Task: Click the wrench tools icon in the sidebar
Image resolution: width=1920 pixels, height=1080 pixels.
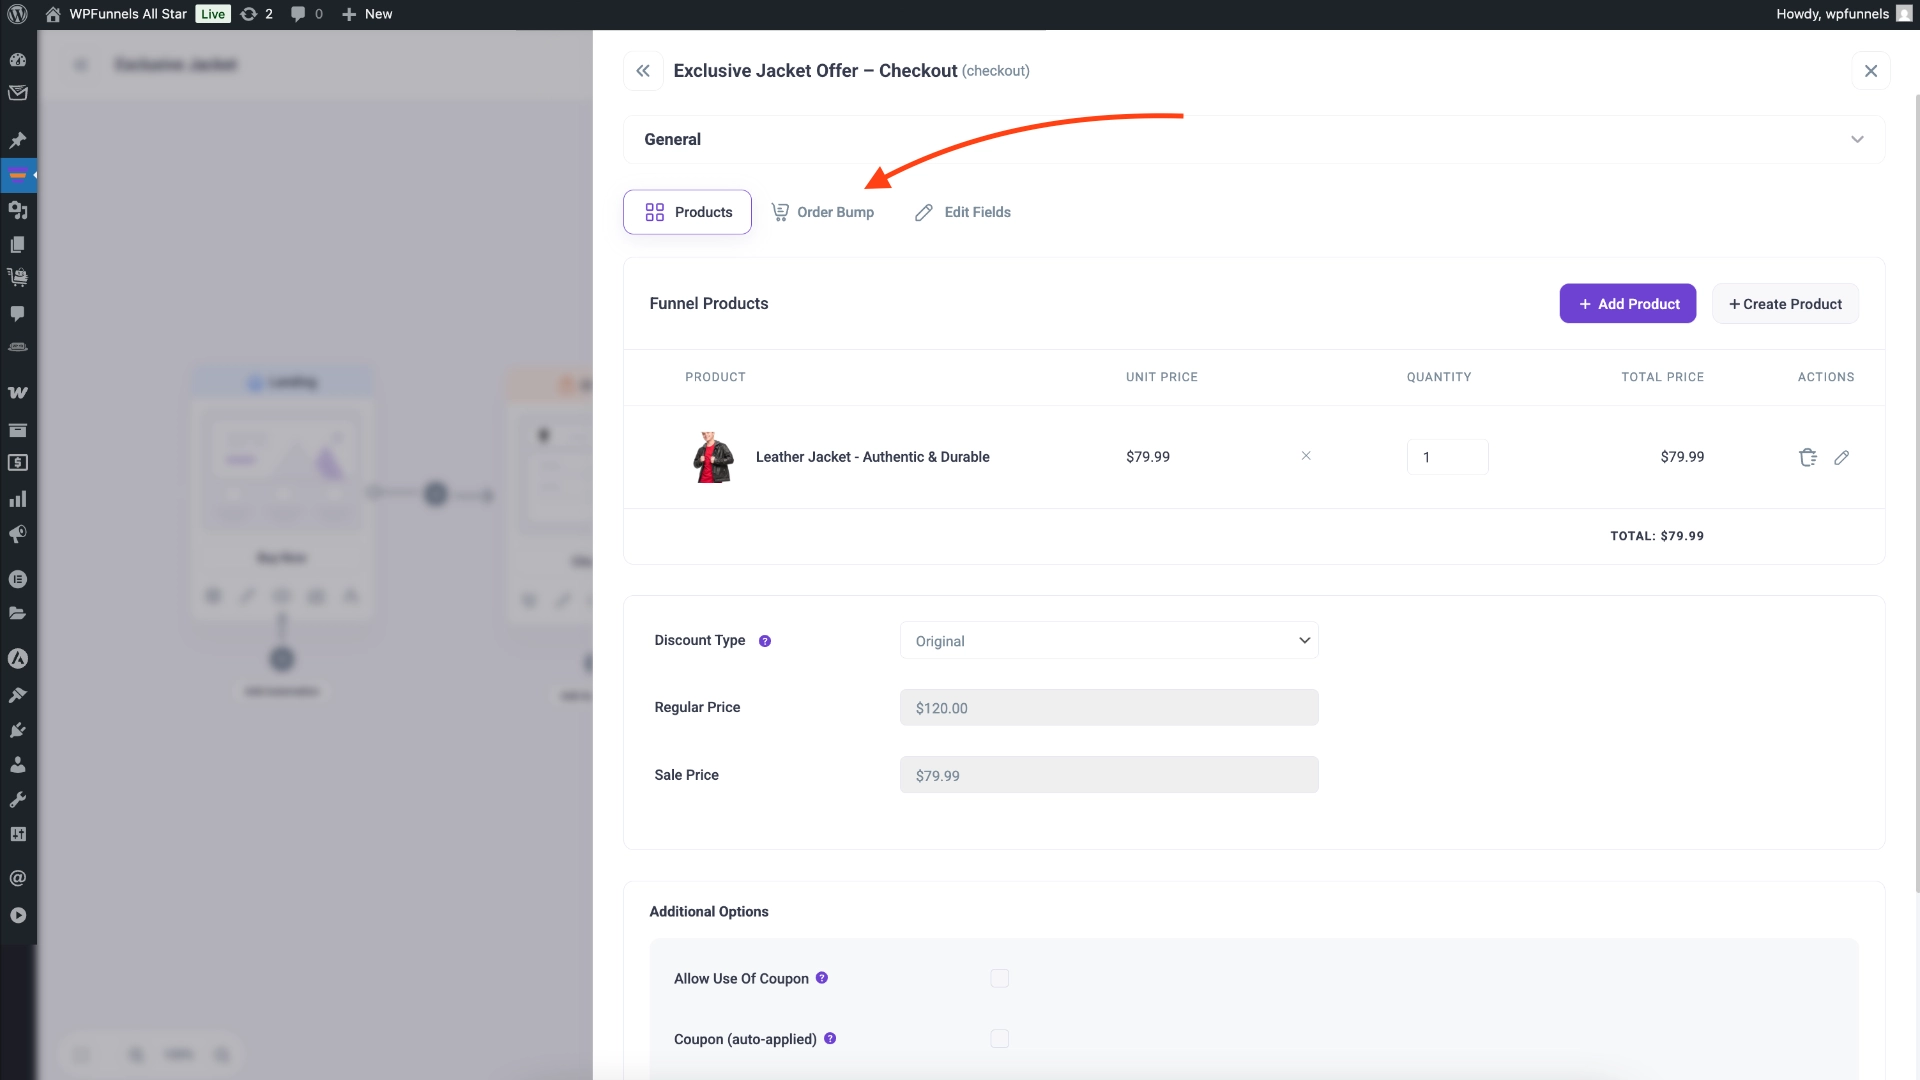Action: click(x=18, y=799)
